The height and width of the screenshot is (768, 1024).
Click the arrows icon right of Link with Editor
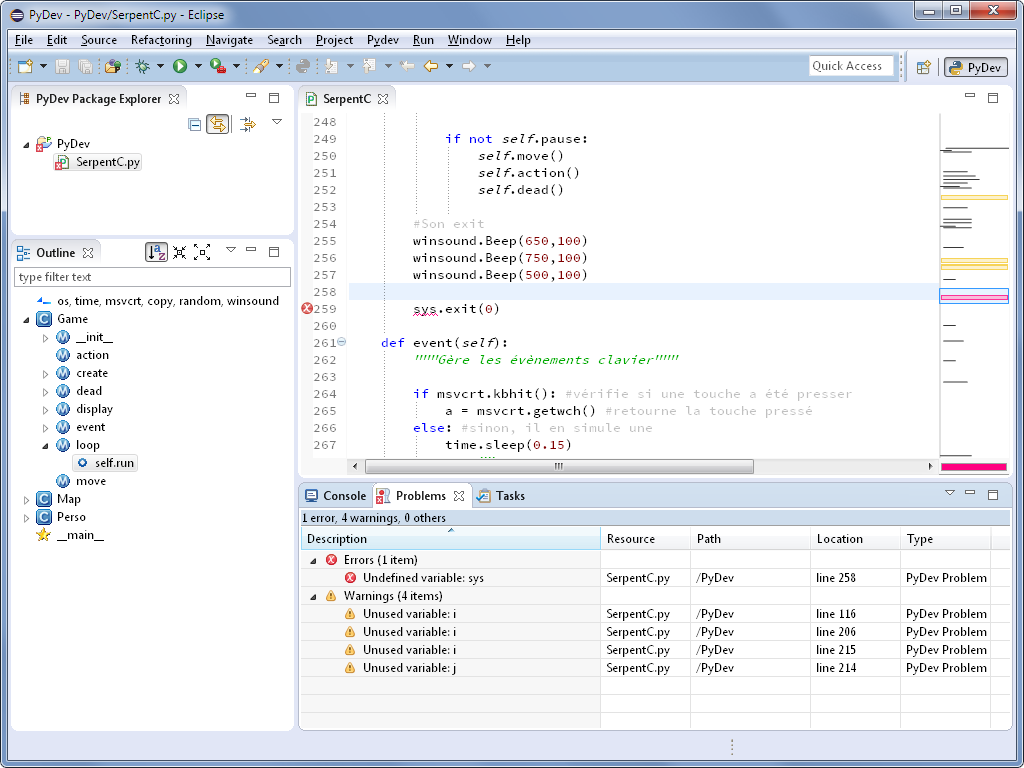247,124
